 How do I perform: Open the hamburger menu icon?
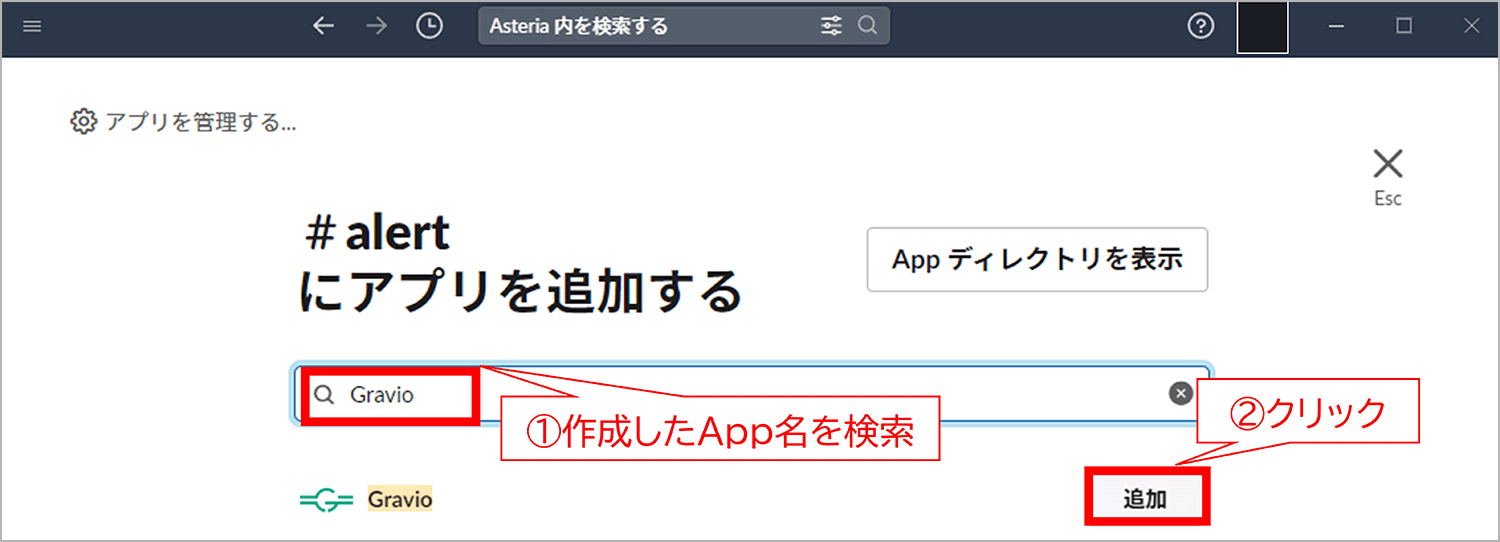point(32,27)
